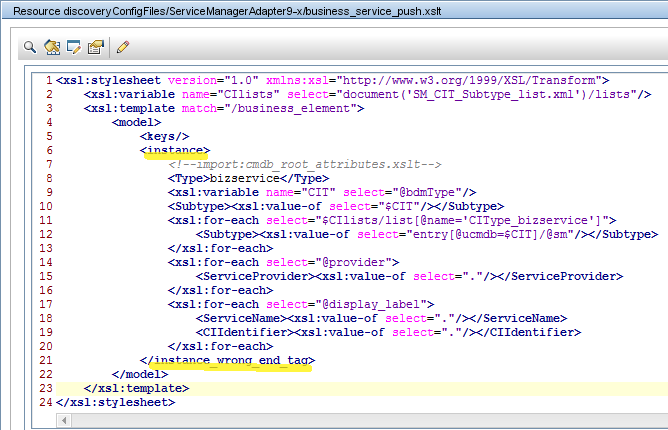Image resolution: width=668 pixels, height=430 pixels.
Task: Click the CIIdentifier value-of line
Action: 389,333
